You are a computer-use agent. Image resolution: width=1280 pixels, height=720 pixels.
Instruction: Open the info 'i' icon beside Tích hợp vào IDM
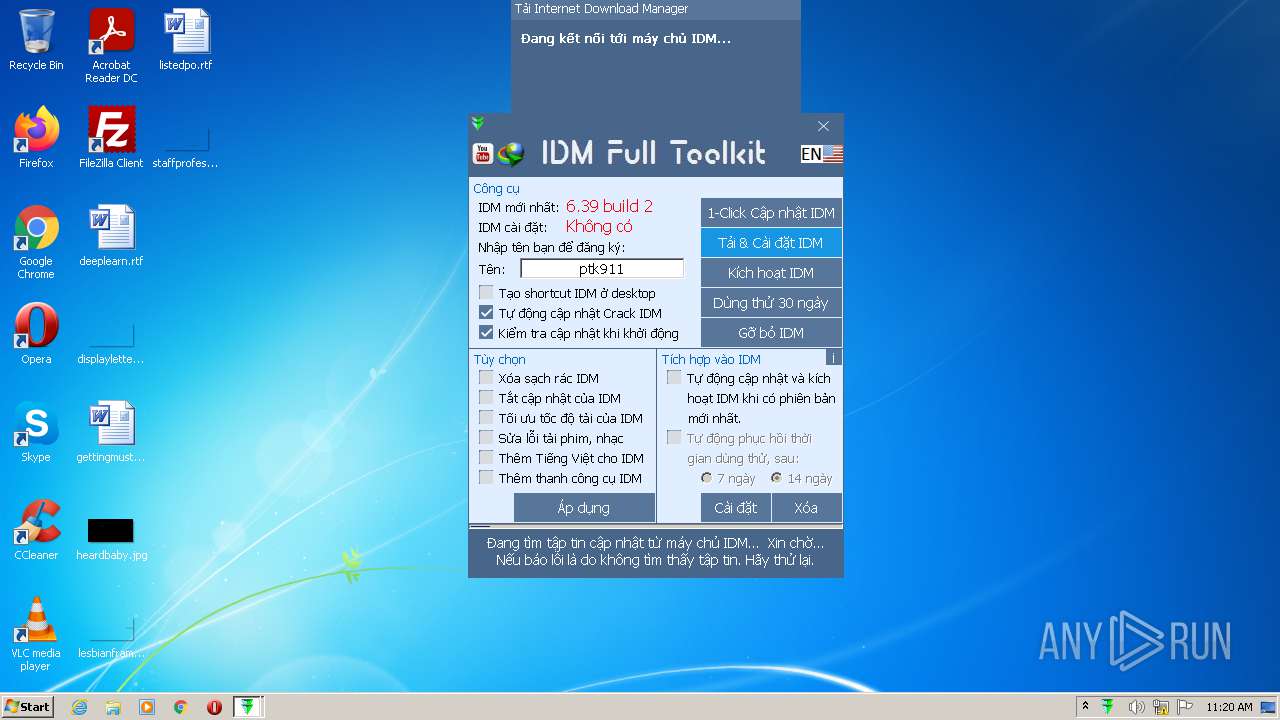(x=834, y=357)
